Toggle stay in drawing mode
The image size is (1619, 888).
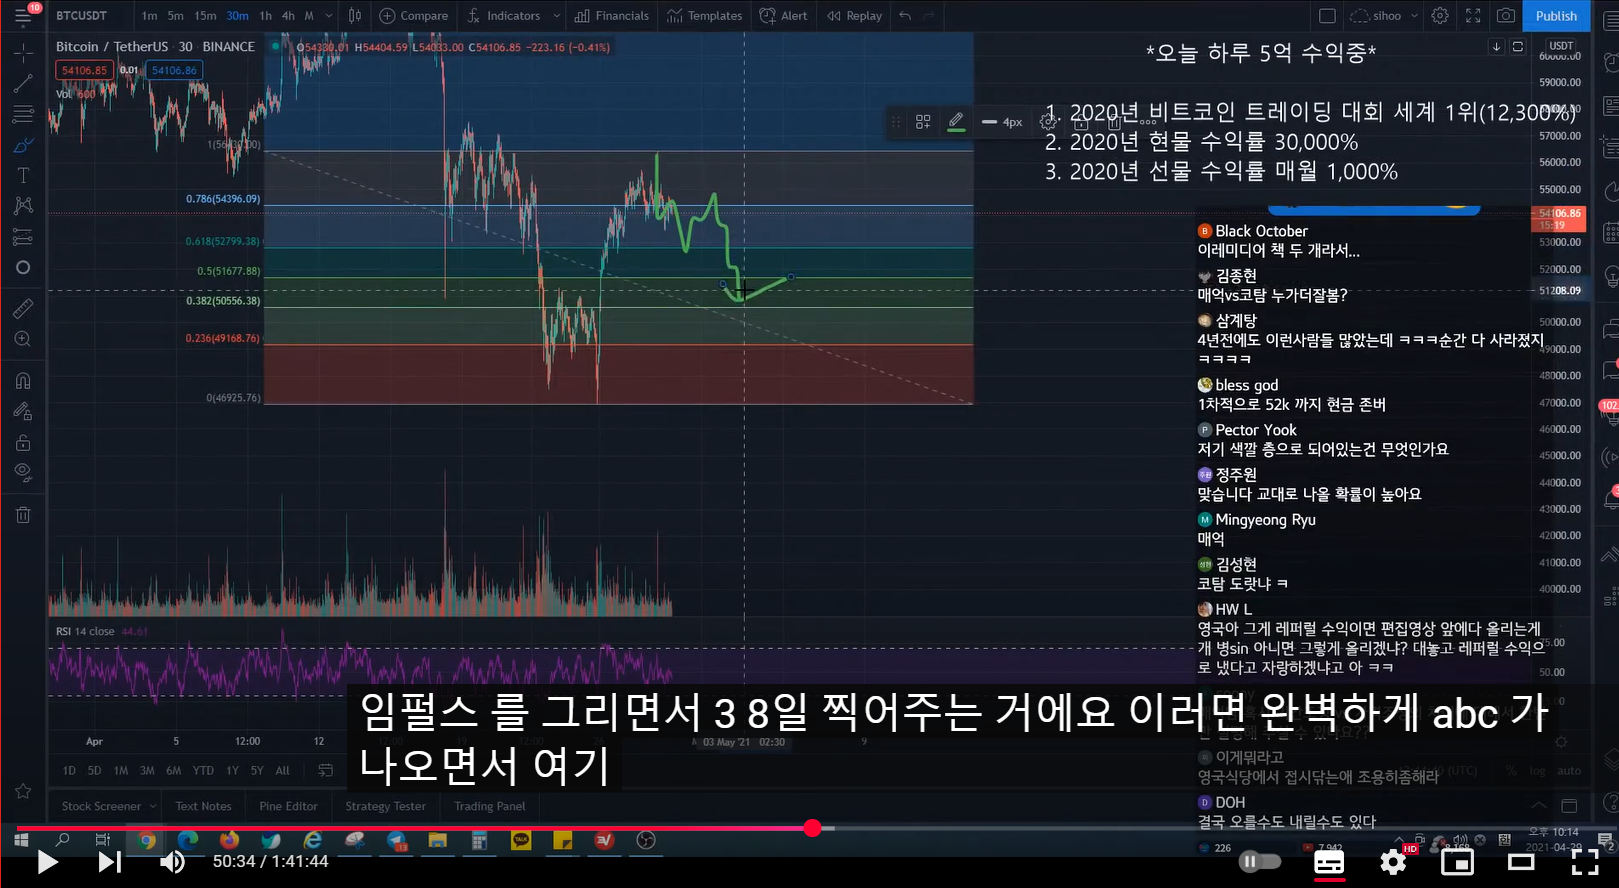click(x=23, y=411)
